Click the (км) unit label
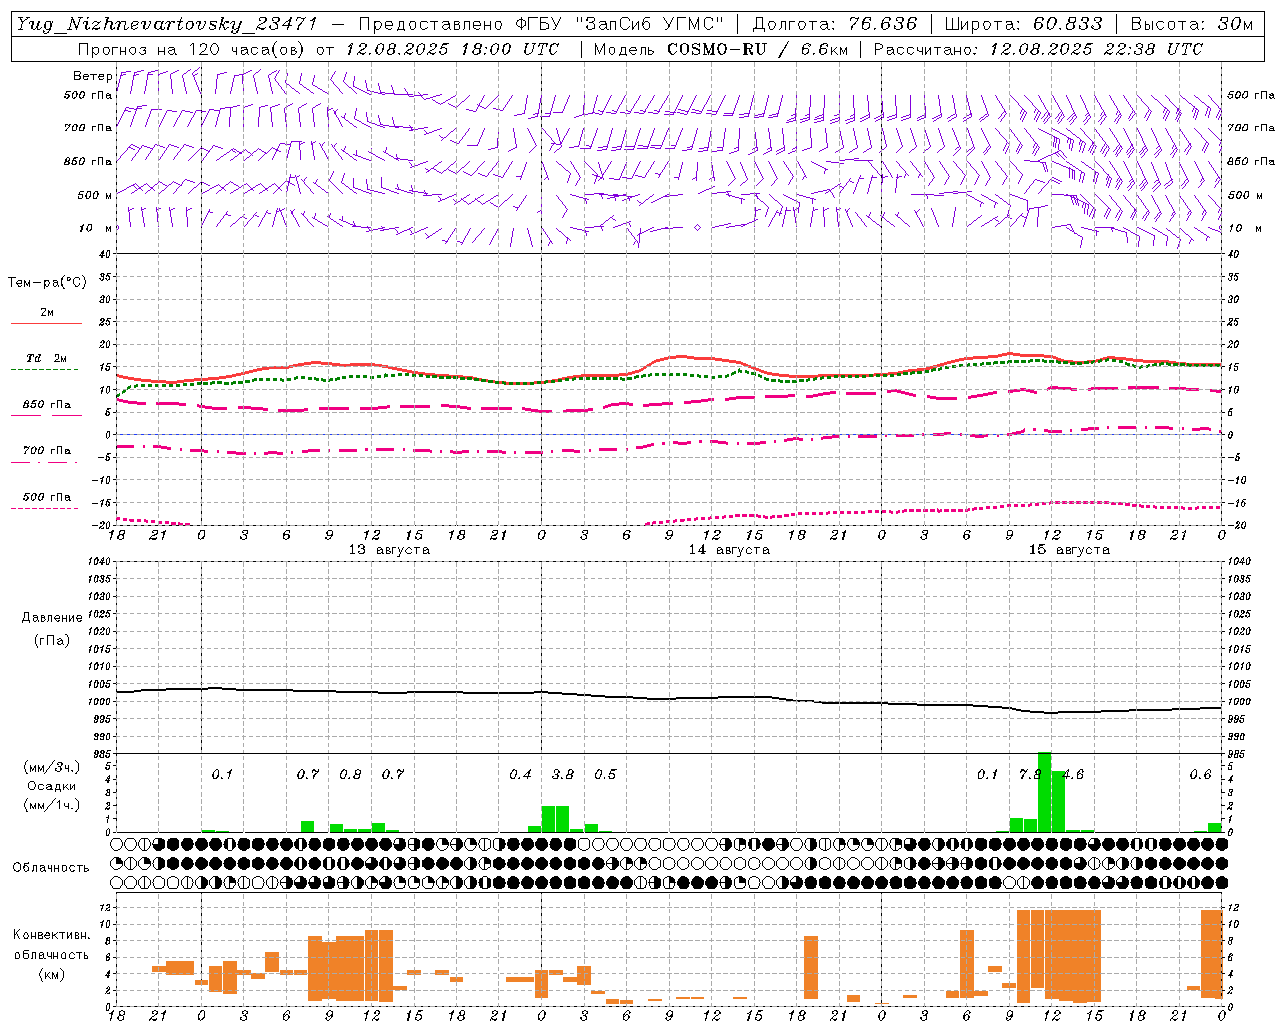The width and height of the screenshot is (1280, 1024). click(x=51, y=974)
